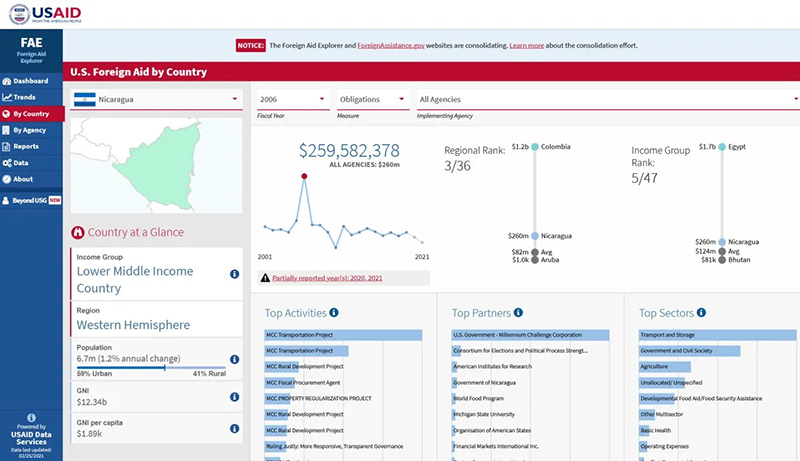Go to By Agency section
The height and width of the screenshot is (461, 800).
(29, 130)
